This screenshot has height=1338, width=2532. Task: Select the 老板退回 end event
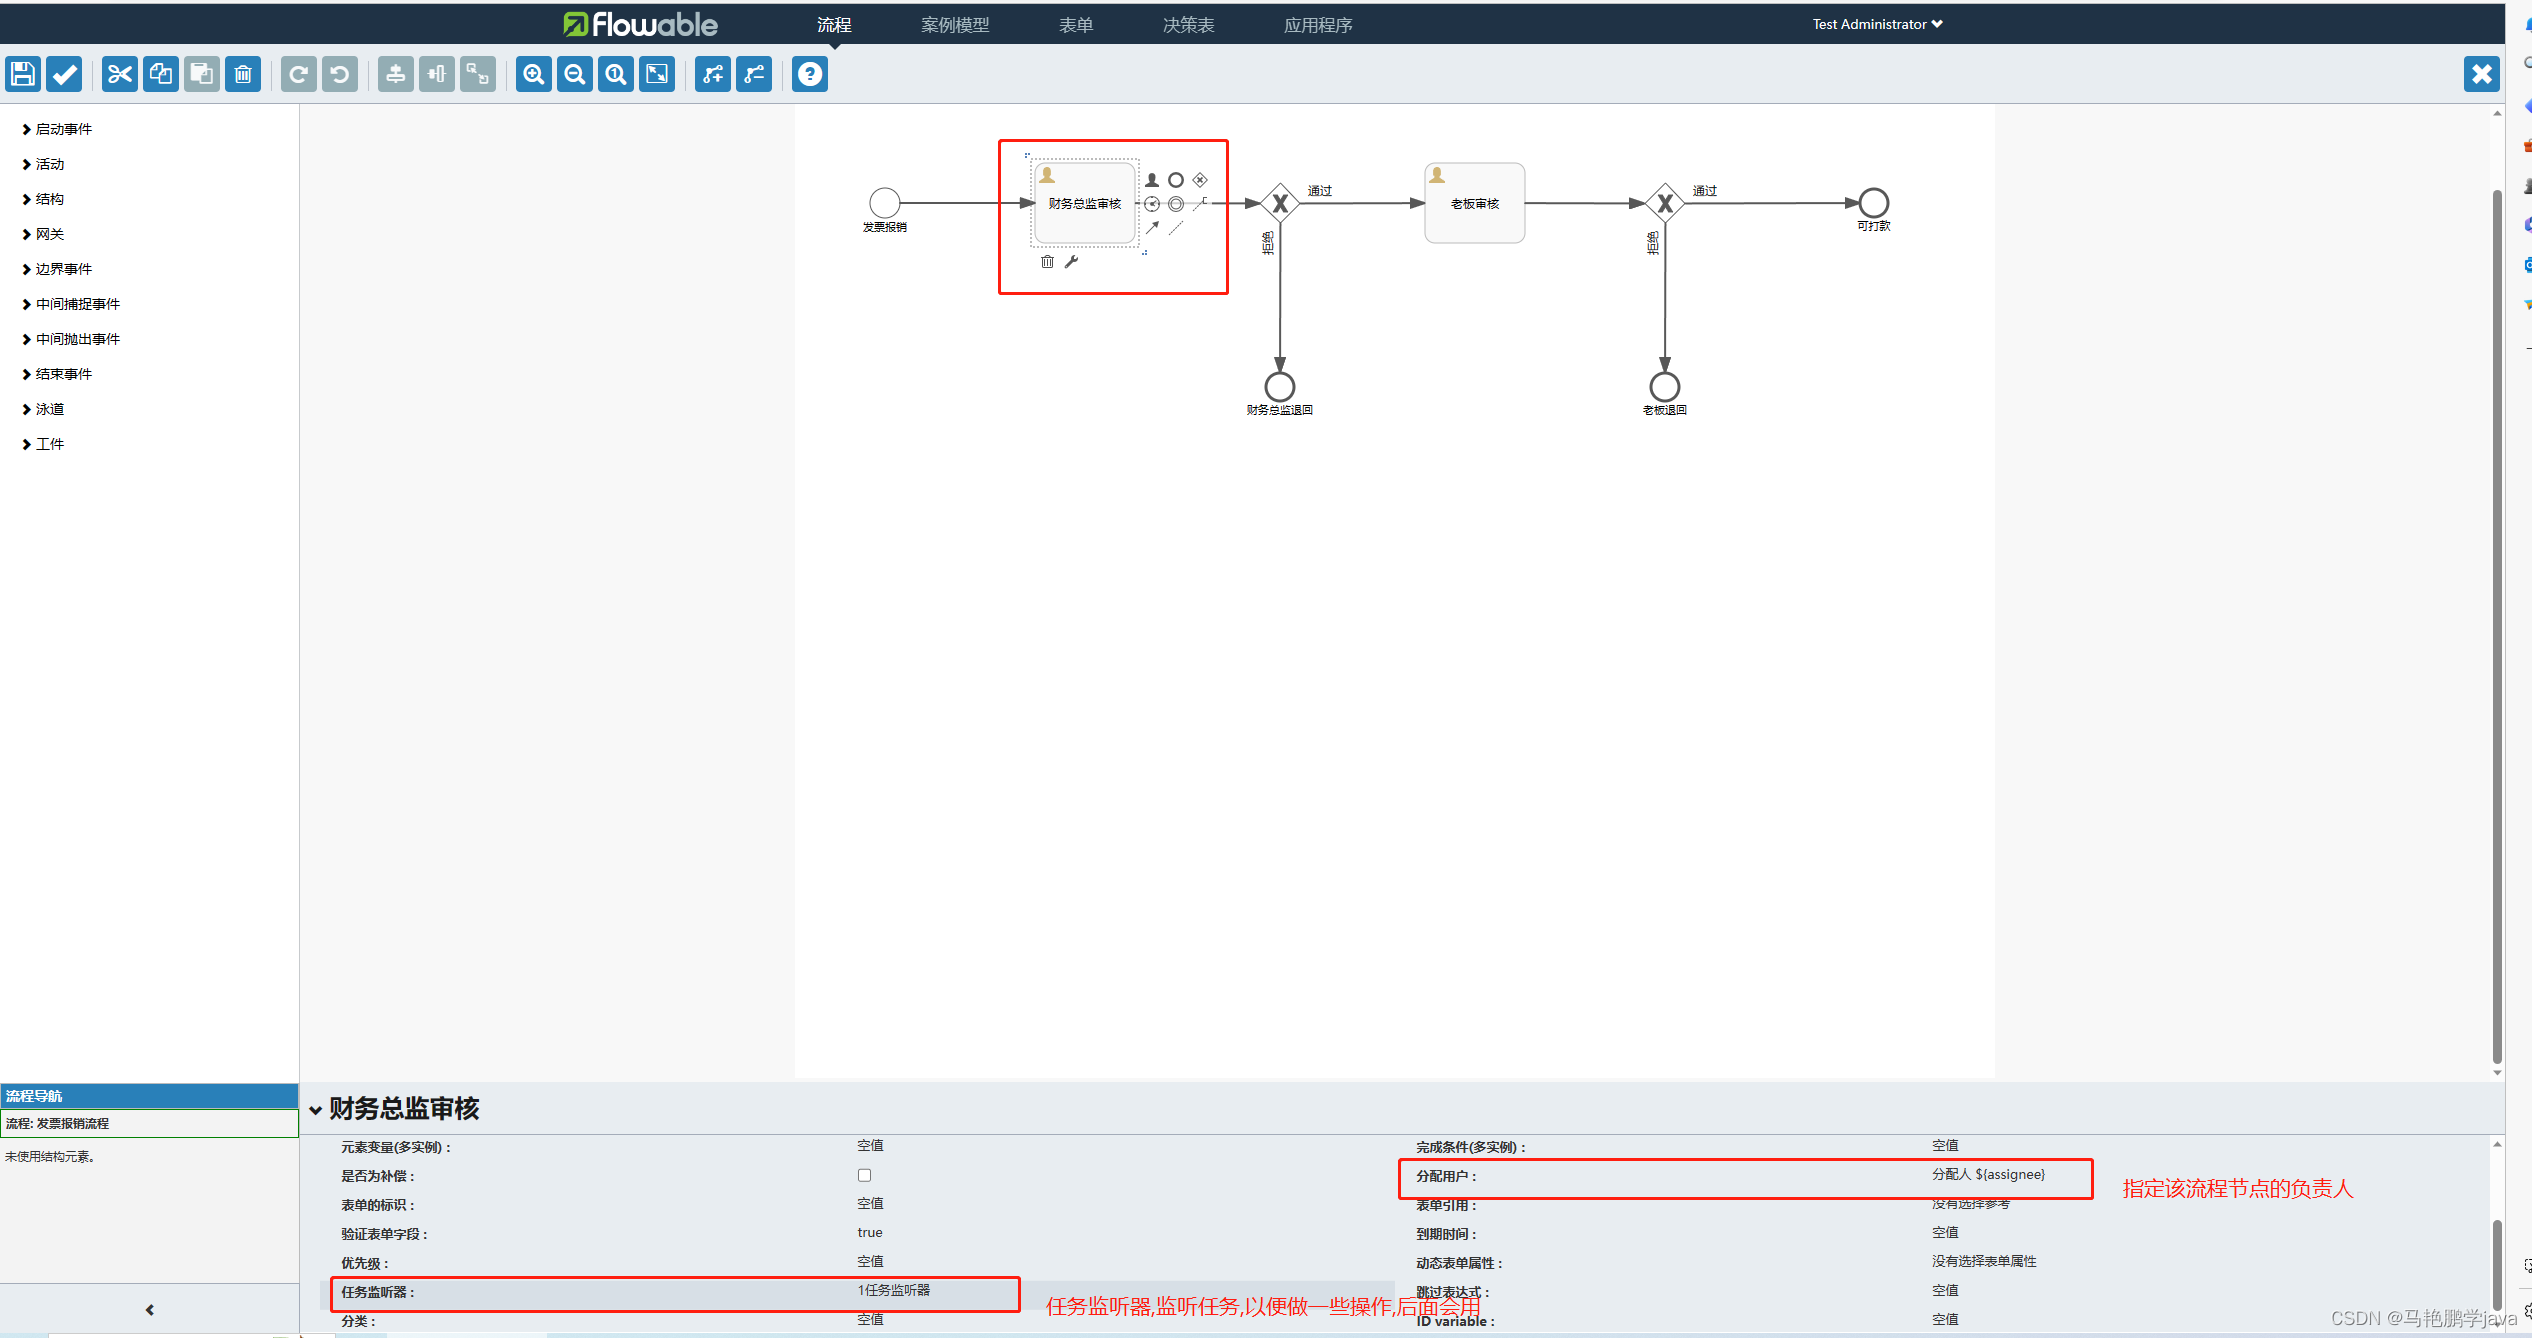click(x=1664, y=386)
